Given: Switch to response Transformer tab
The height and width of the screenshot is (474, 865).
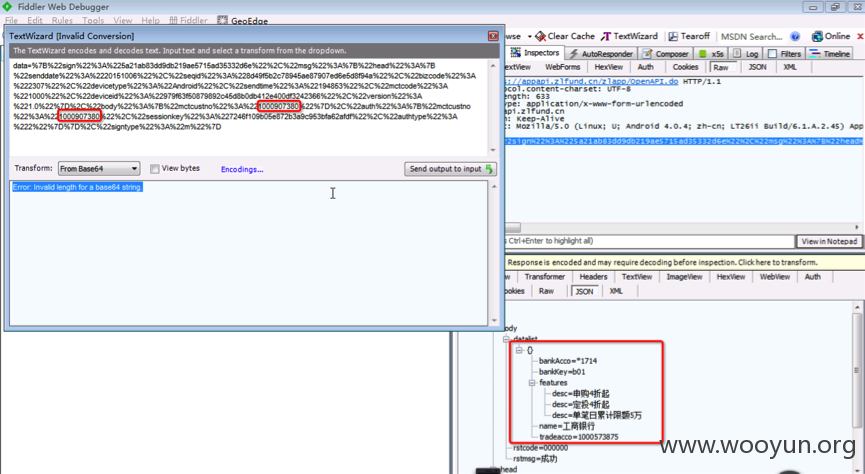Looking at the screenshot, I should 544,277.
